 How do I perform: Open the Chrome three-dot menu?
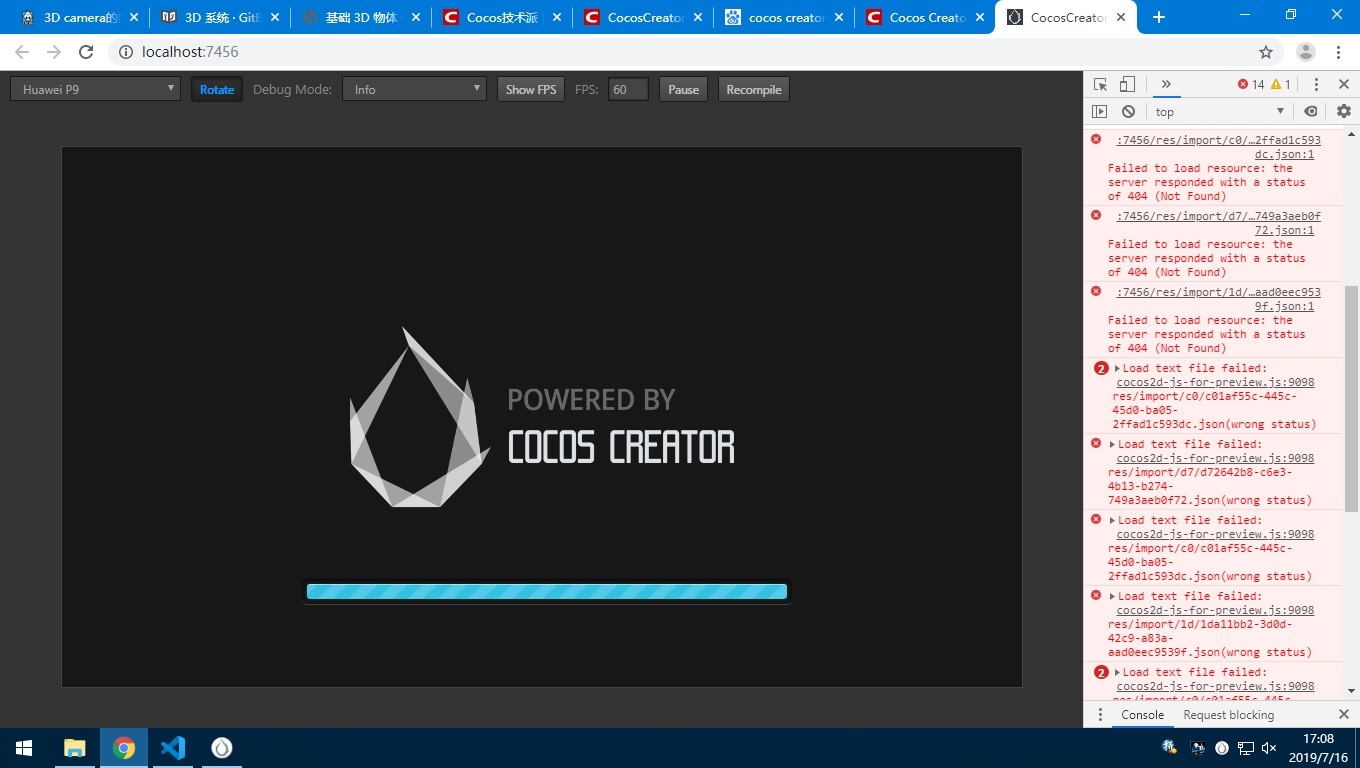point(1338,52)
